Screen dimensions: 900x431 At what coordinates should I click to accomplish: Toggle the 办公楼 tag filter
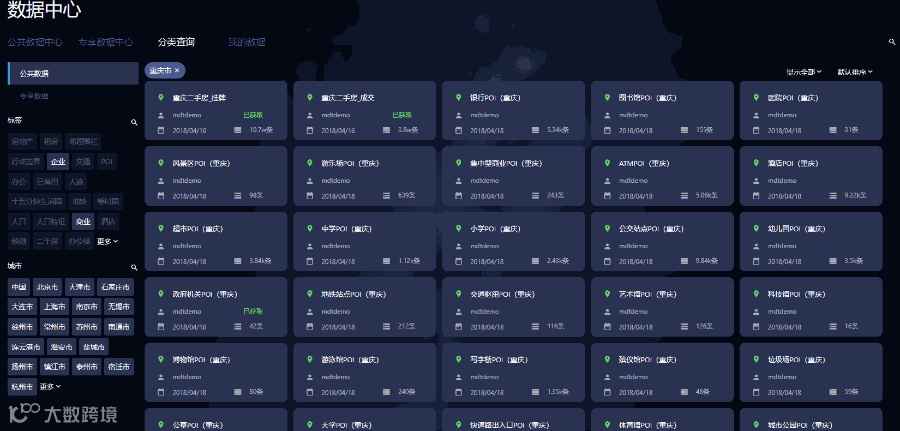click(x=79, y=241)
